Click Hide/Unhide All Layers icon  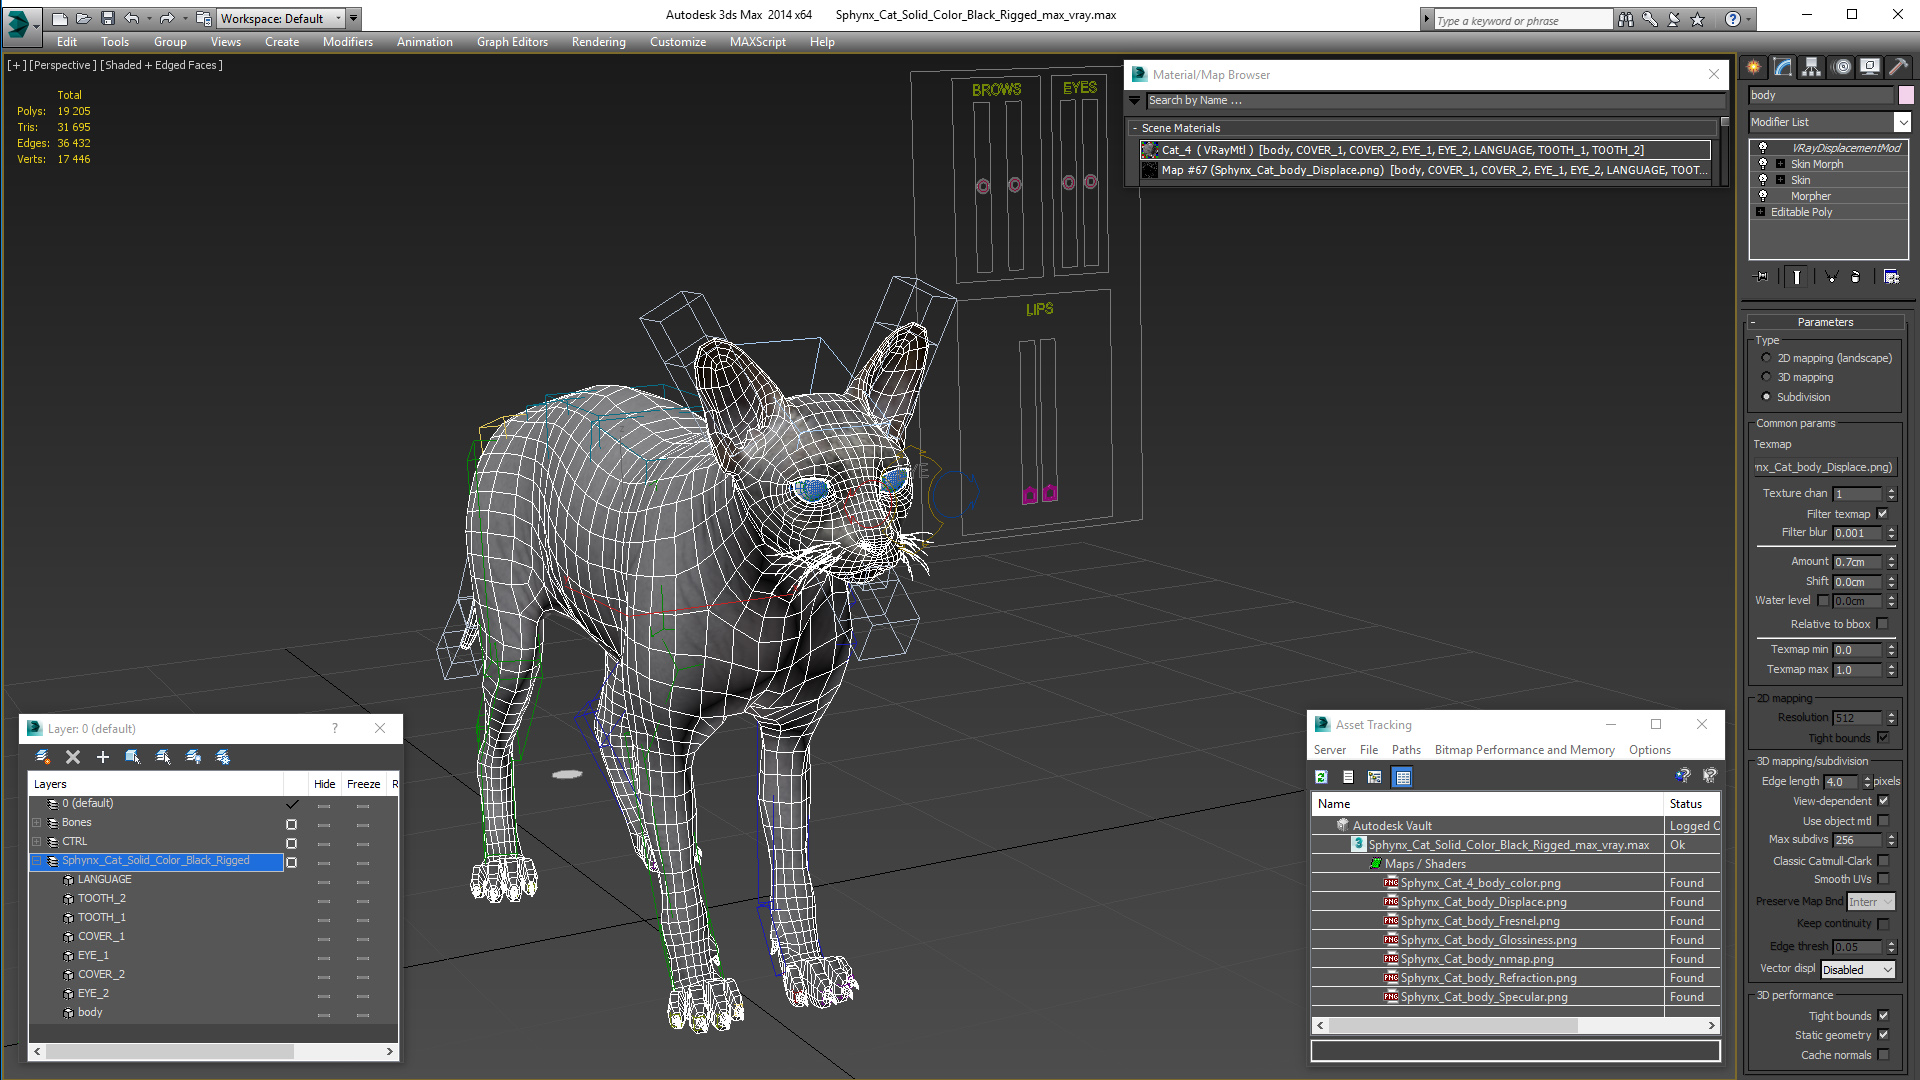tap(194, 757)
